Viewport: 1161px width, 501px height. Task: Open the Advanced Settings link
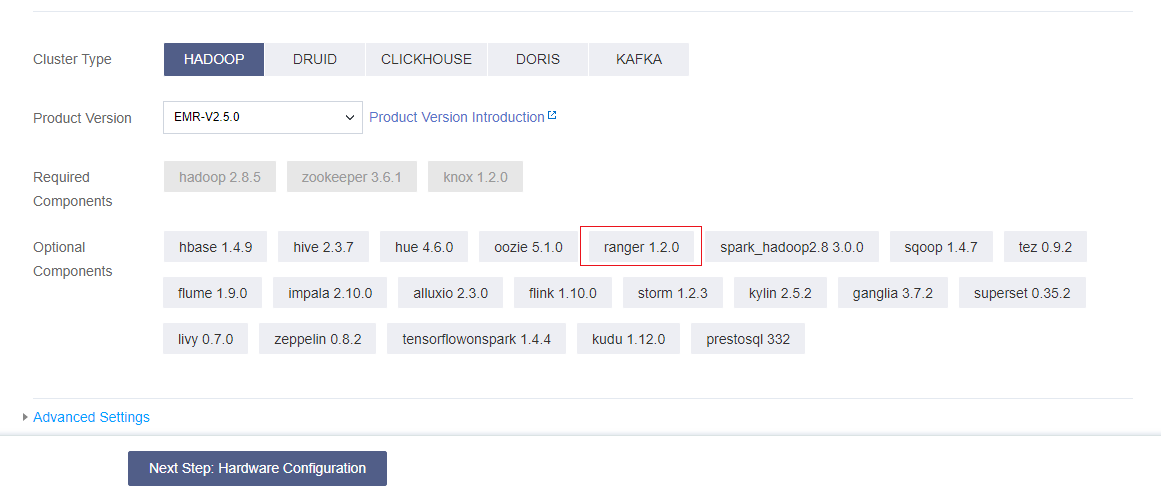pyautogui.click(x=91, y=417)
